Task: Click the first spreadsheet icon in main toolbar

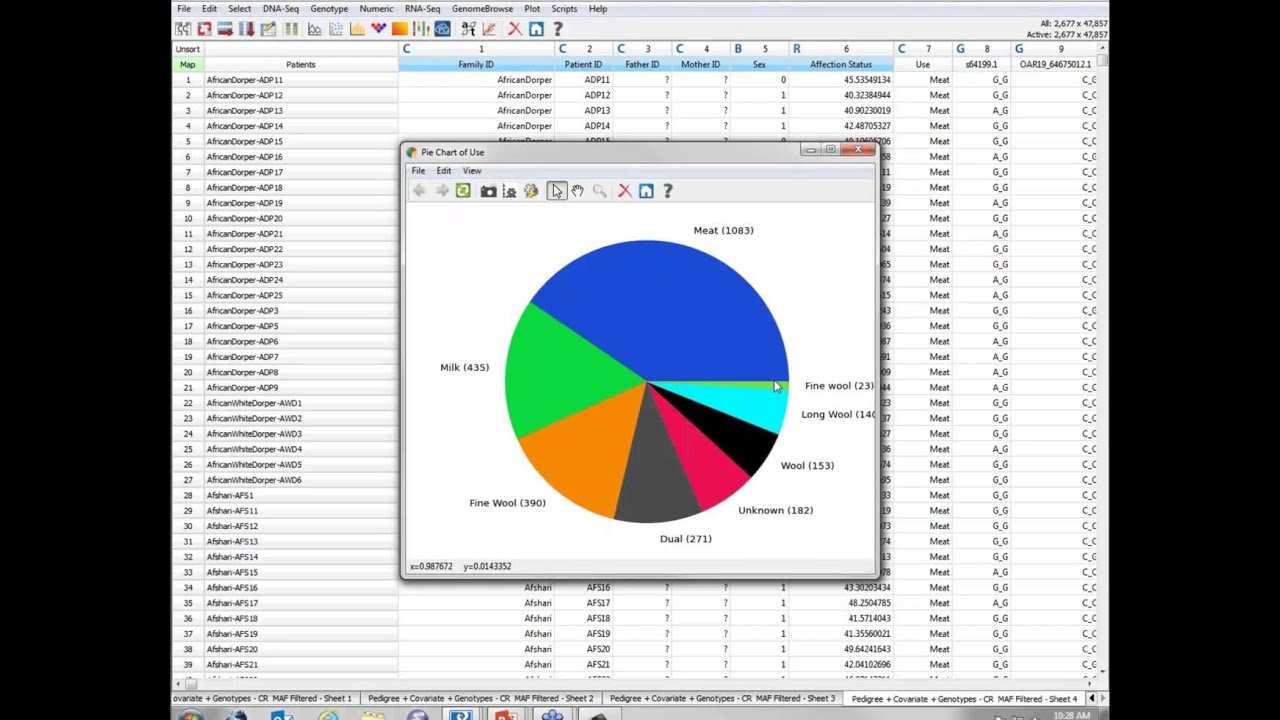Action: [183, 29]
